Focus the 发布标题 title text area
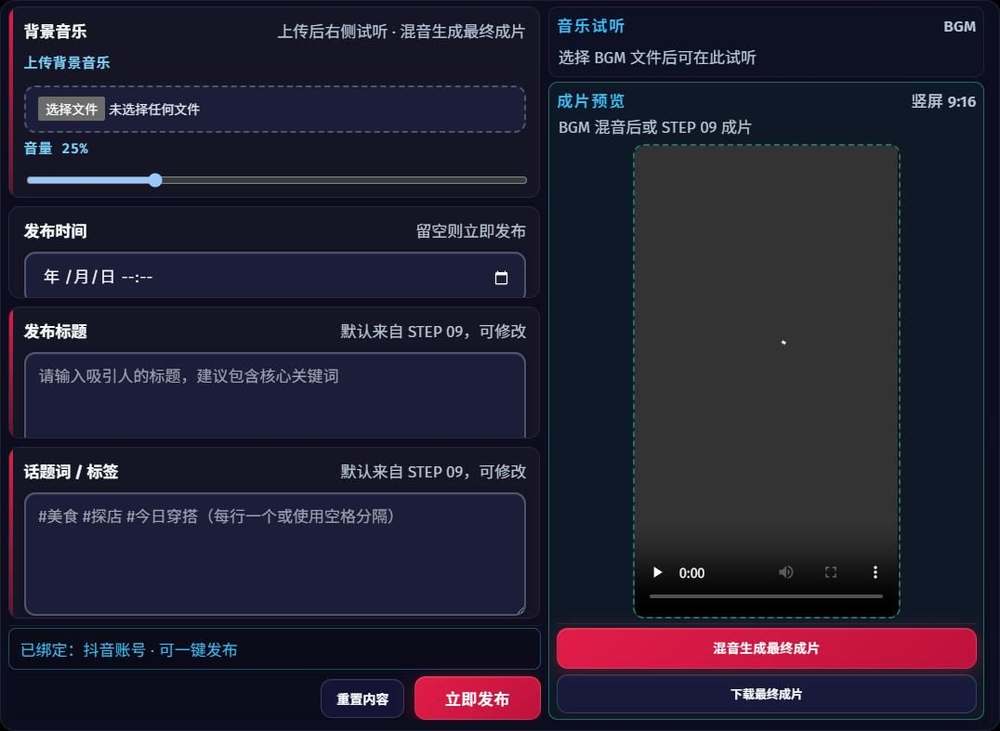Screen dimensions: 1000x731 tap(275, 395)
